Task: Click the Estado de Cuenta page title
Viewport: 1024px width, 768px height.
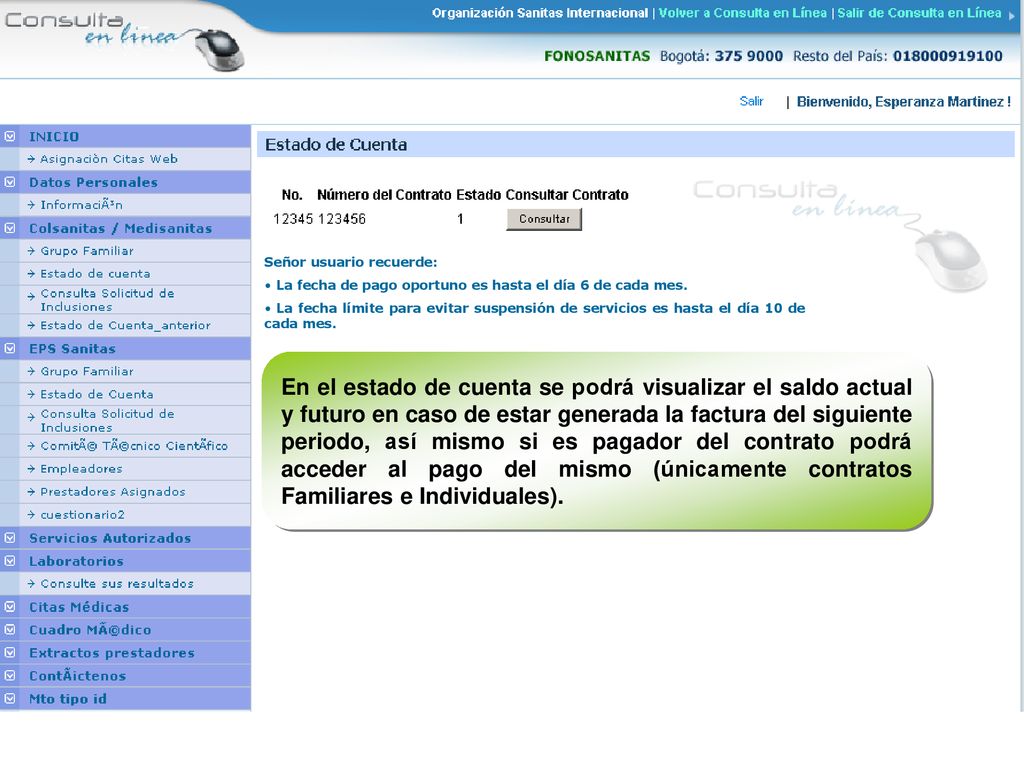Action: 336,144
